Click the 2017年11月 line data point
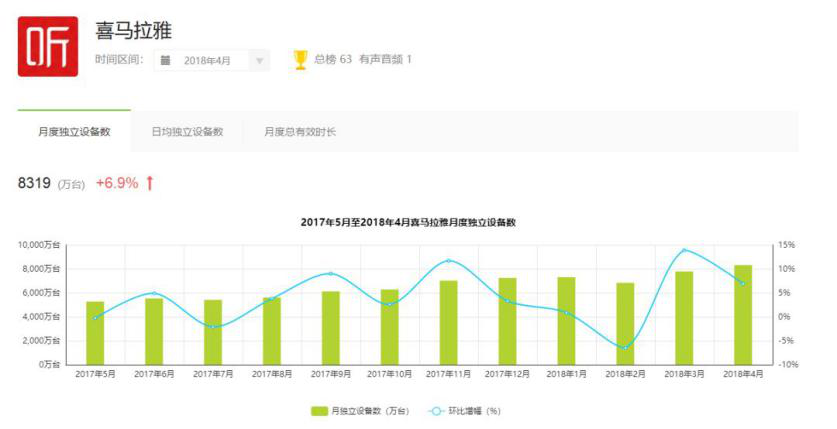This screenshot has width=837, height=429. point(448,261)
